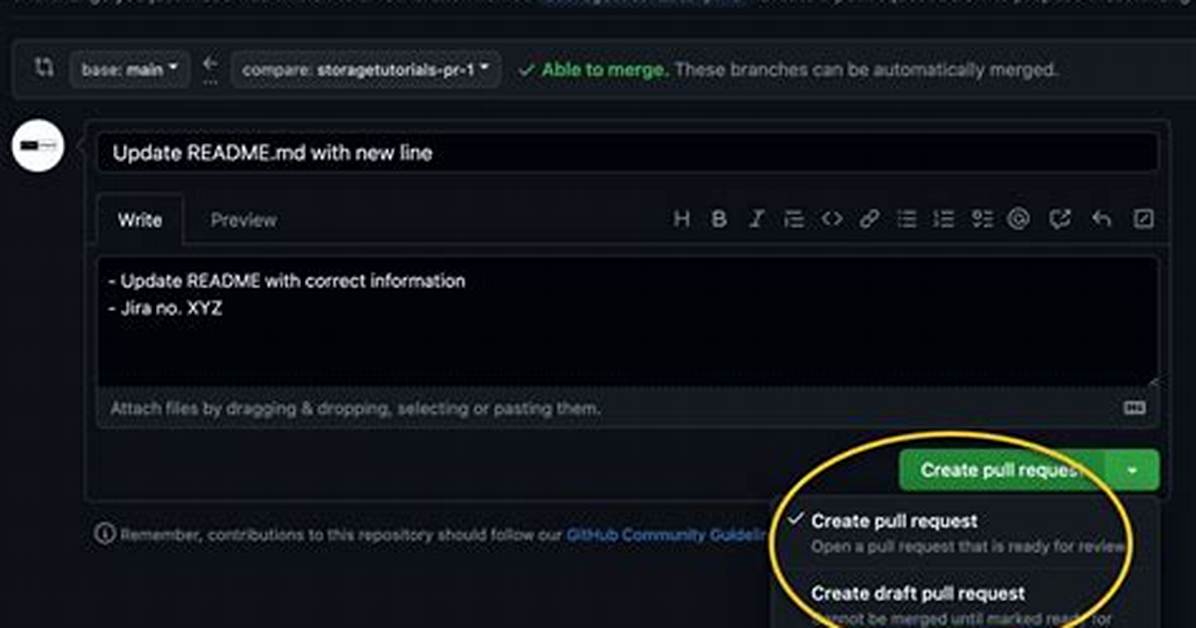This screenshot has height=628, width=1196.
Task: Insert code formatting icon
Action: coord(831,220)
